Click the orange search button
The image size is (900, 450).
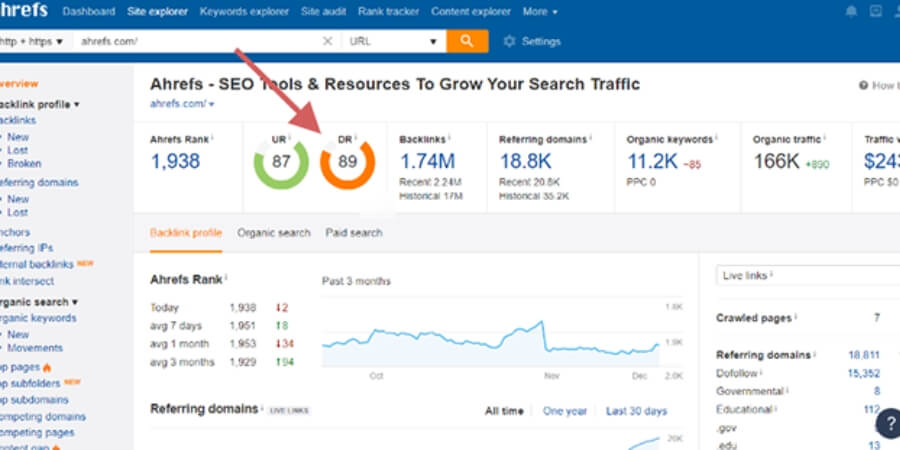pos(467,41)
